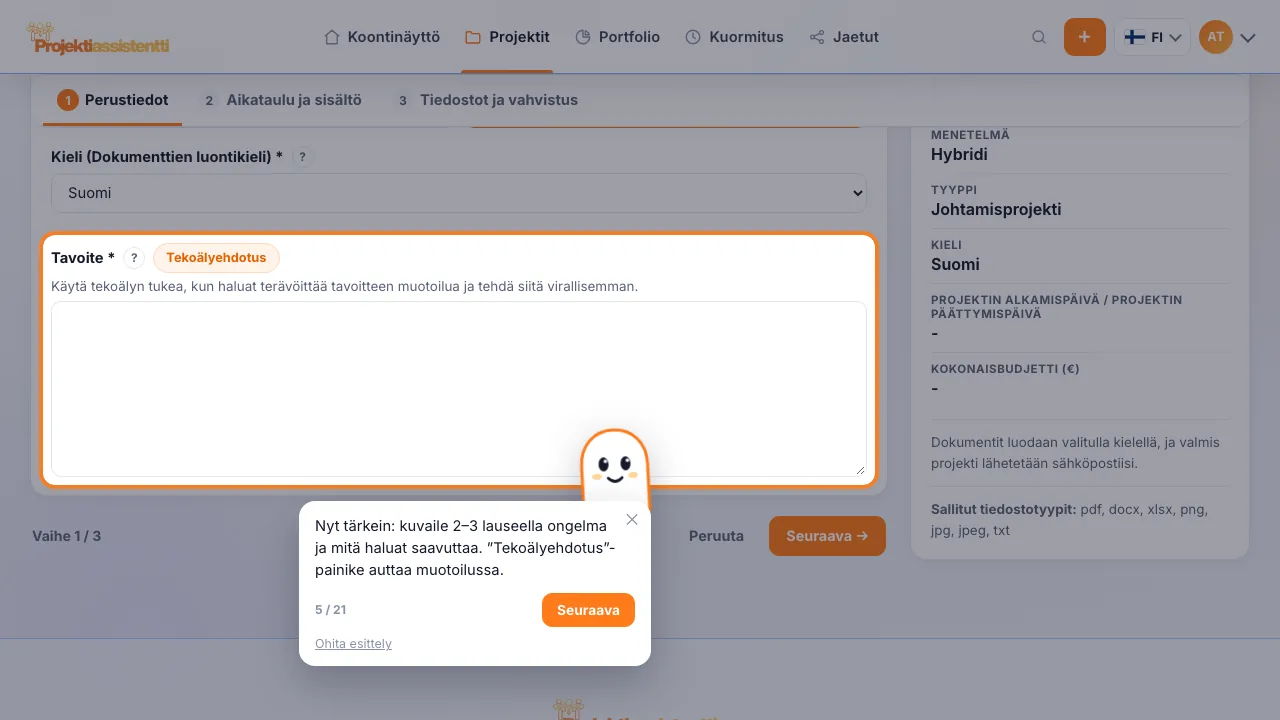Open the search magnifier icon
Viewport: 1280px width, 720px height.
click(1039, 37)
